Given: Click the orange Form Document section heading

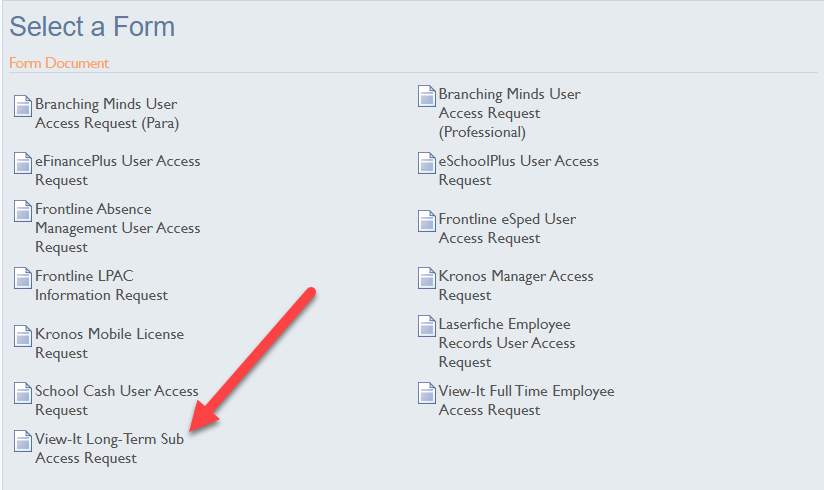Looking at the screenshot, I should (x=59, y=63).
